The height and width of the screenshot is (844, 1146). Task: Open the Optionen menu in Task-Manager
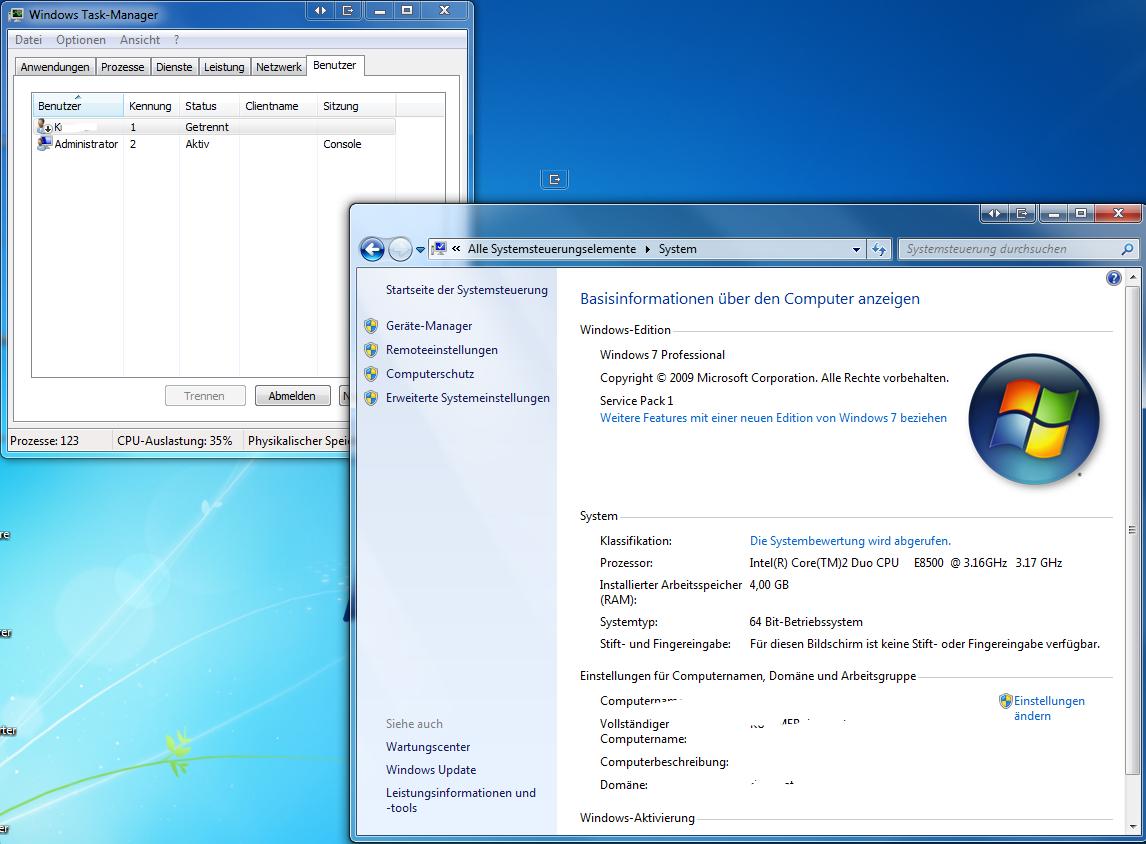tap(81, 40)
